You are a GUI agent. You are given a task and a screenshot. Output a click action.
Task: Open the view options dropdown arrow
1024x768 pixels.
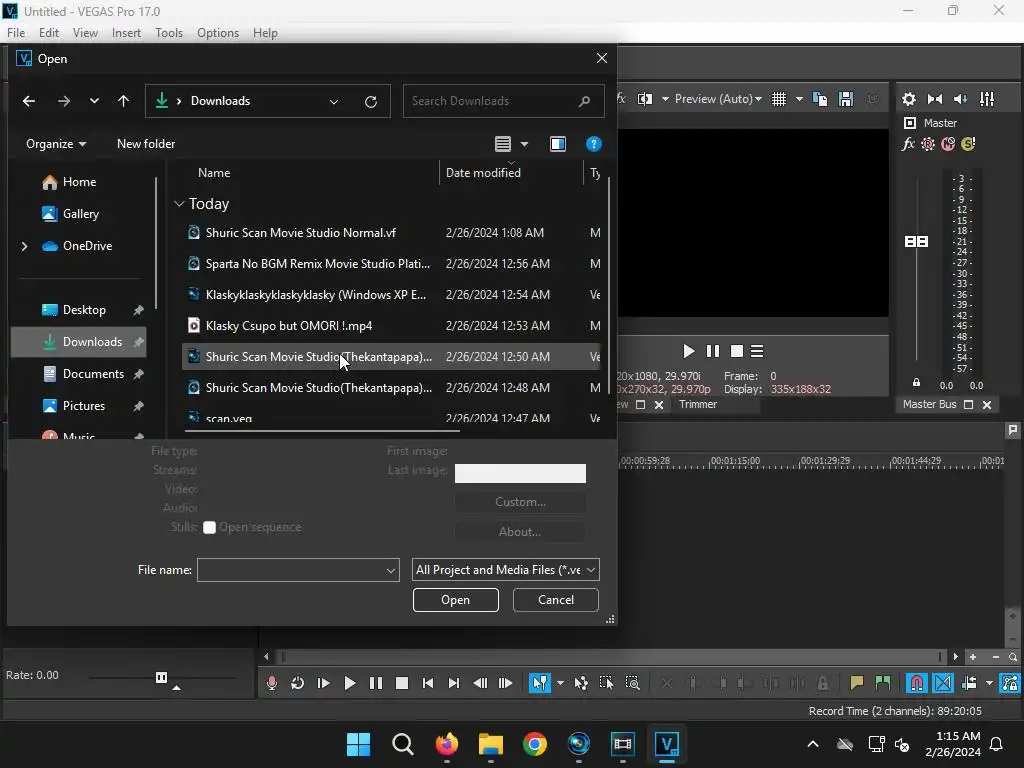(524, 144)
